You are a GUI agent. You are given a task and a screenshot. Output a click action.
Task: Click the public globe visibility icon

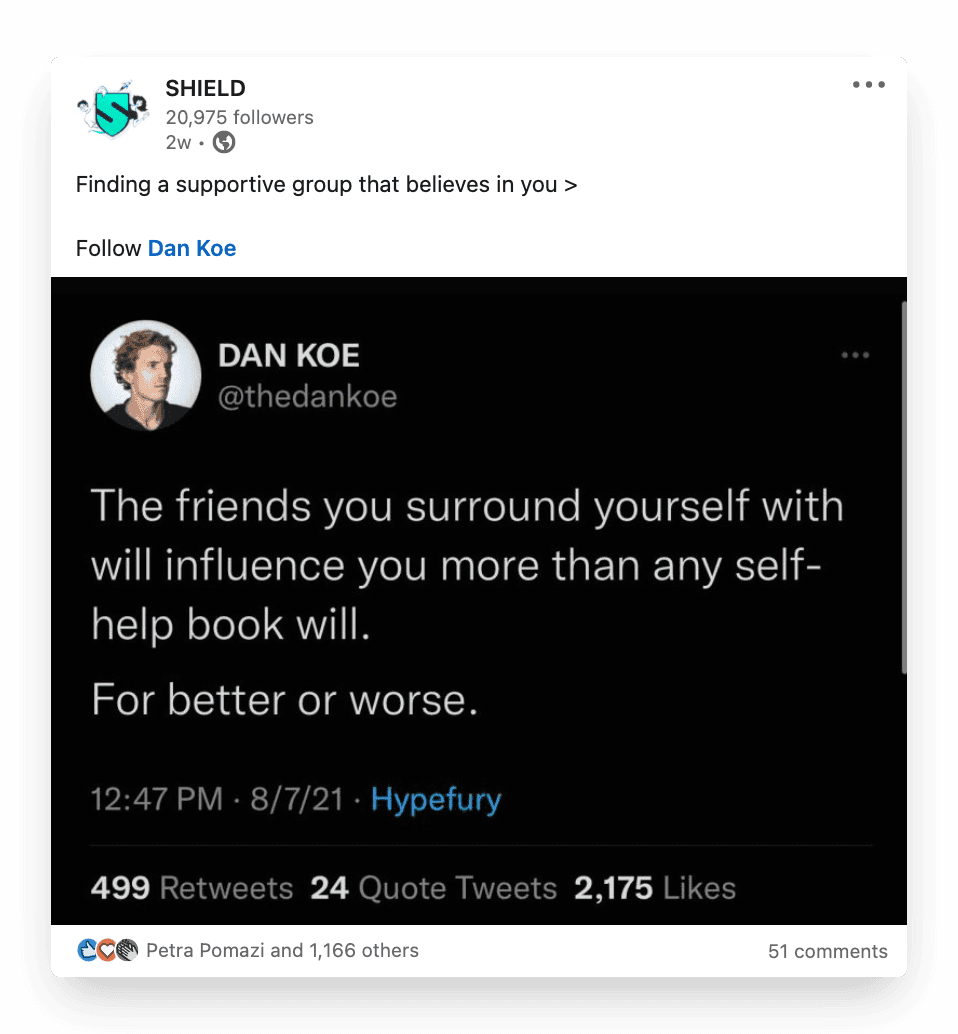[x=224, y=142]
